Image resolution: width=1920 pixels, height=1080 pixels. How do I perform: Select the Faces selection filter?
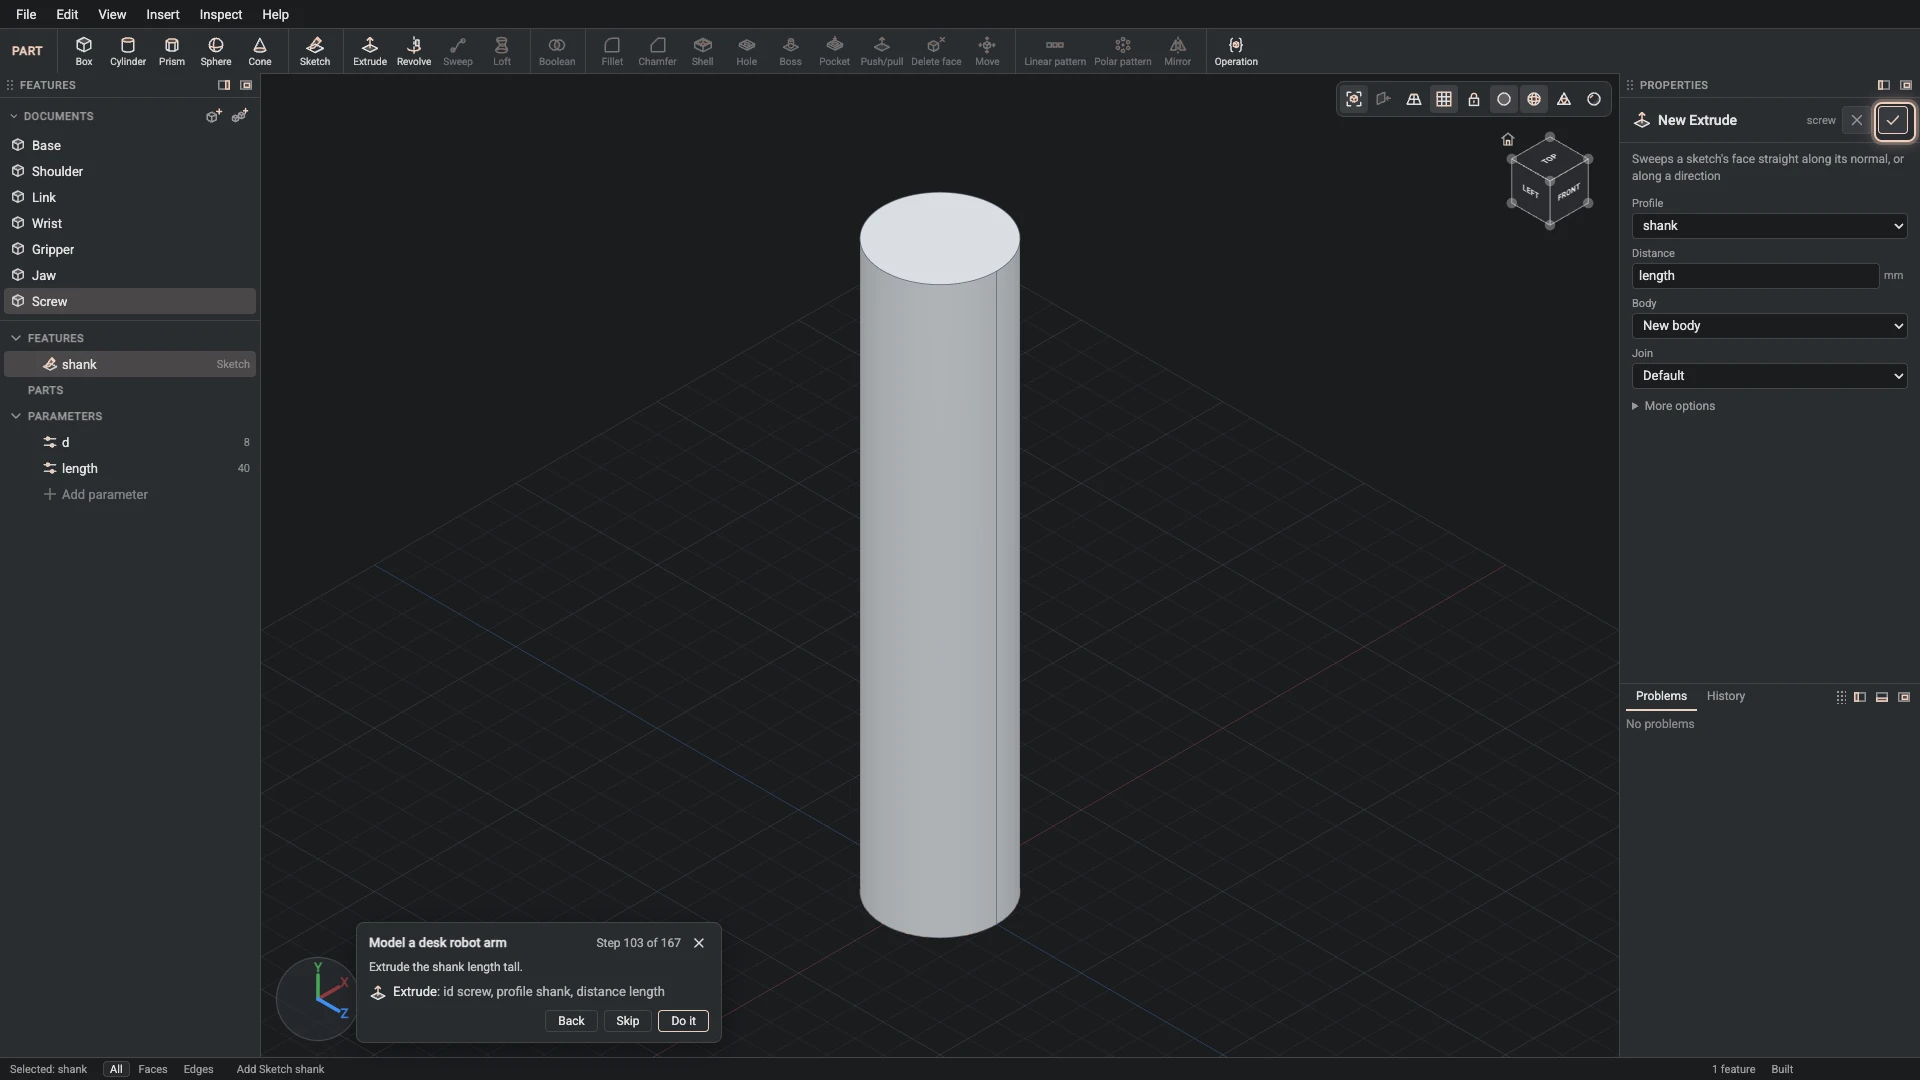tap(153, 1069)
